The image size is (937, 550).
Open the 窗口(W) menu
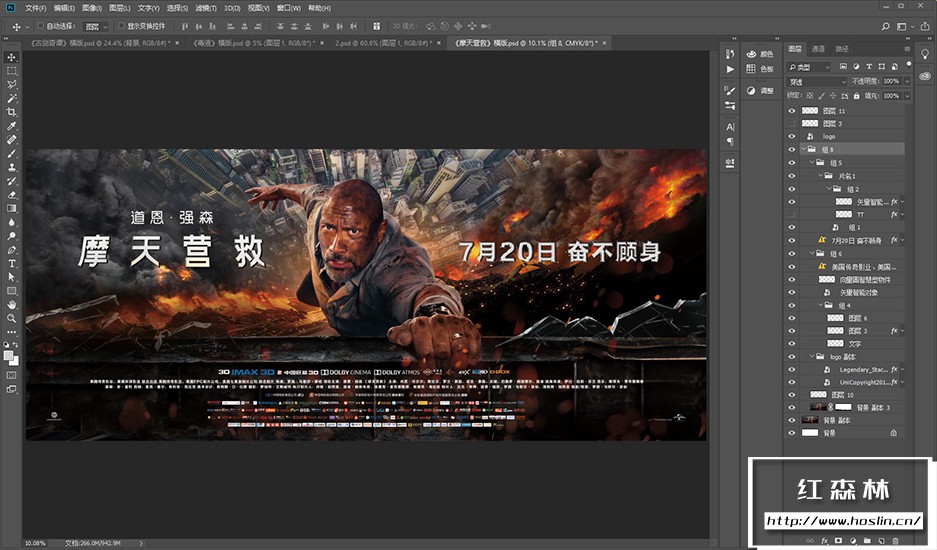click(289, 8)
